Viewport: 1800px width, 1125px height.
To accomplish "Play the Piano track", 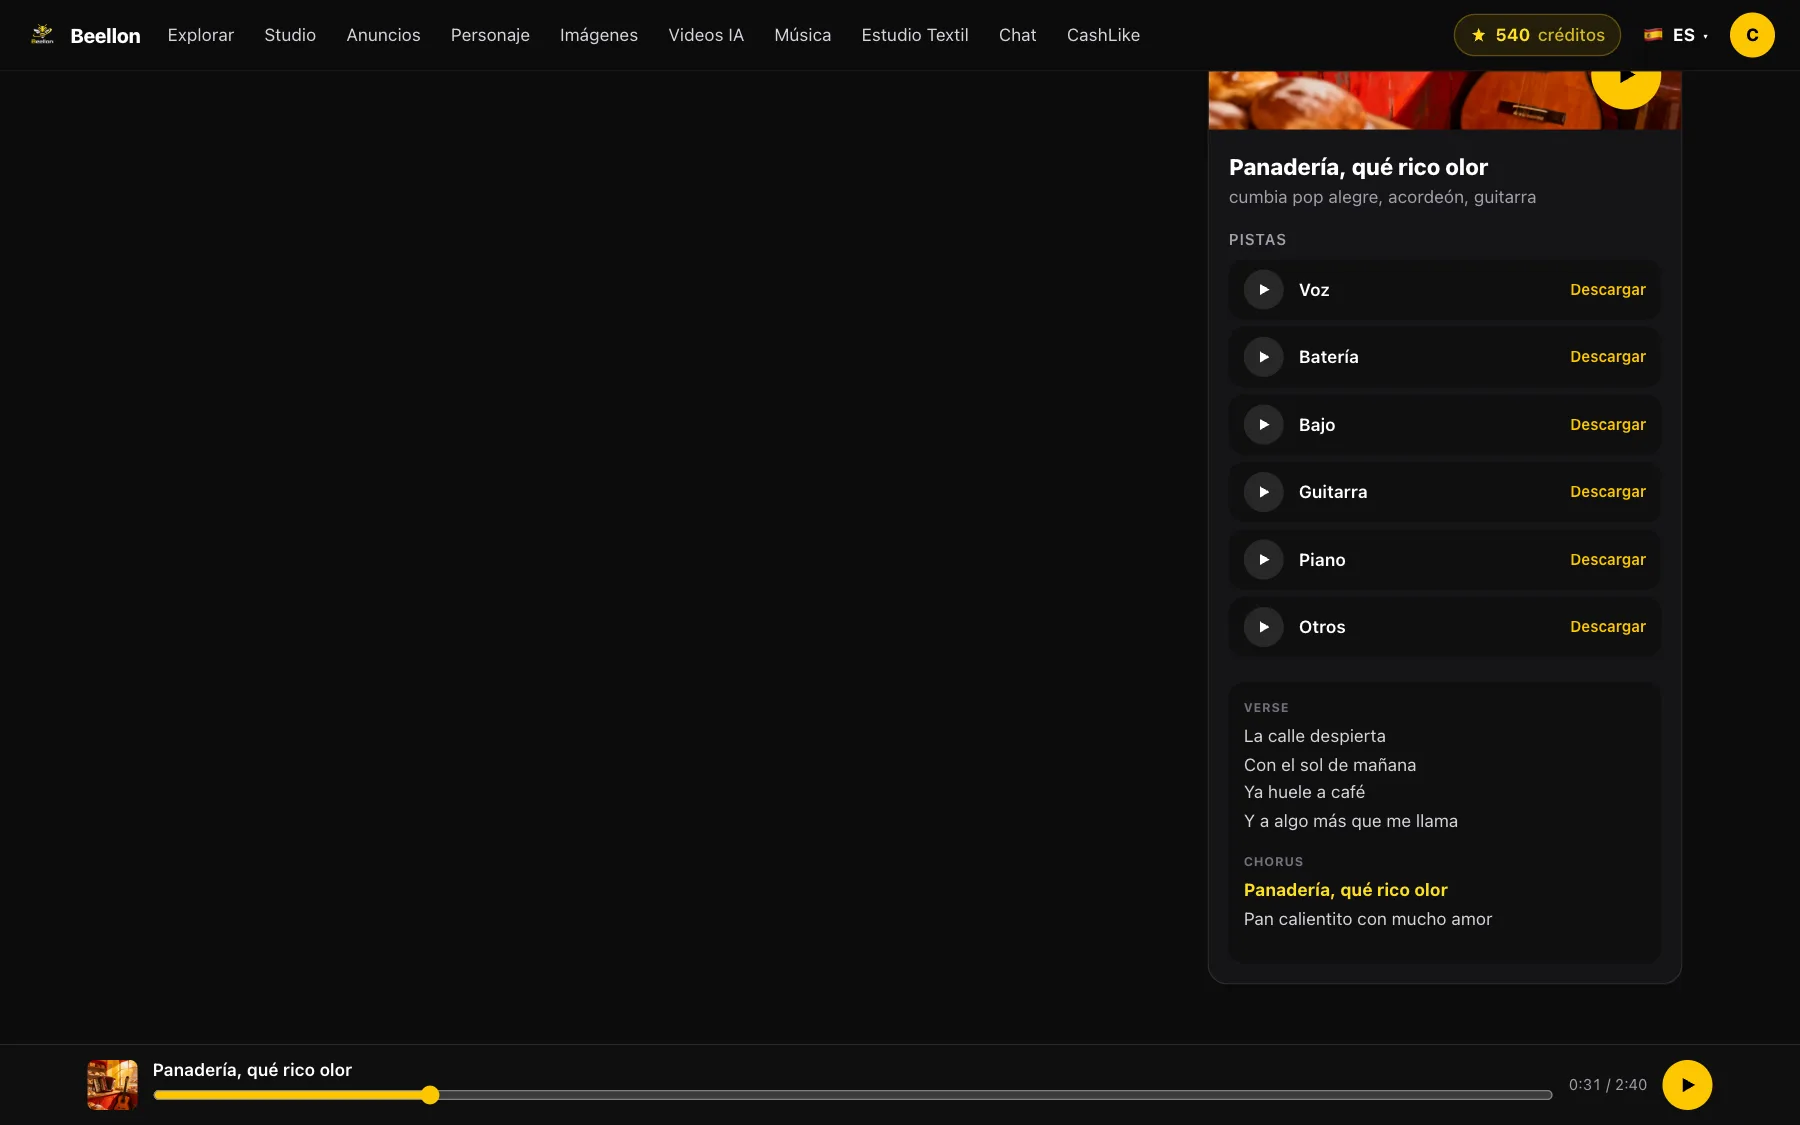I will coord(1263,560).
